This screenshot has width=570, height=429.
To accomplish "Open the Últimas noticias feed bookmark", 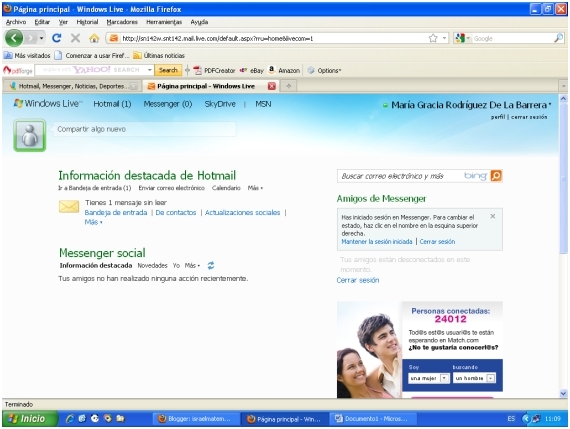I will (159, 55).
